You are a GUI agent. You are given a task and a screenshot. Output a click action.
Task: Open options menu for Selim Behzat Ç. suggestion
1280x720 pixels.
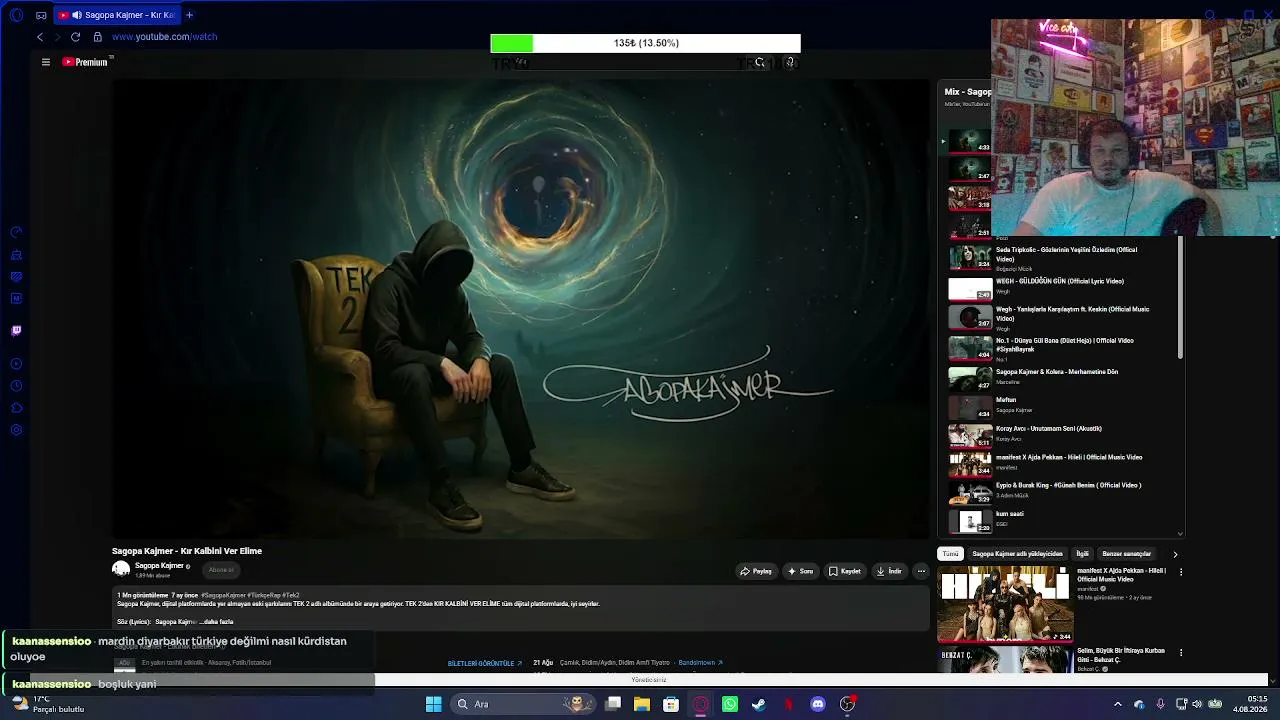click(1181, 652)
